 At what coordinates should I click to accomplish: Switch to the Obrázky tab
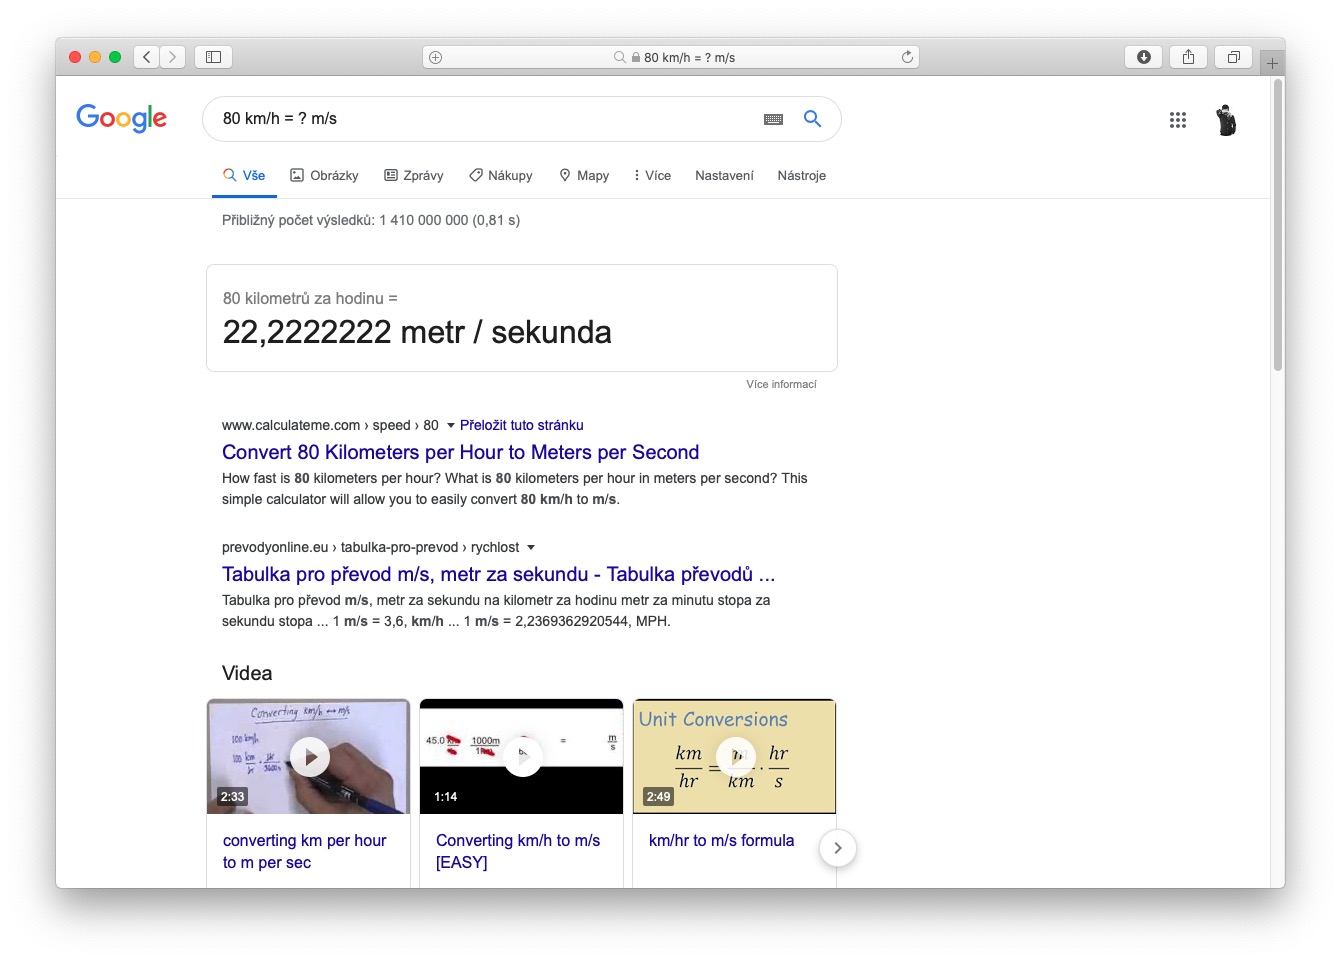tap(324, 176)
